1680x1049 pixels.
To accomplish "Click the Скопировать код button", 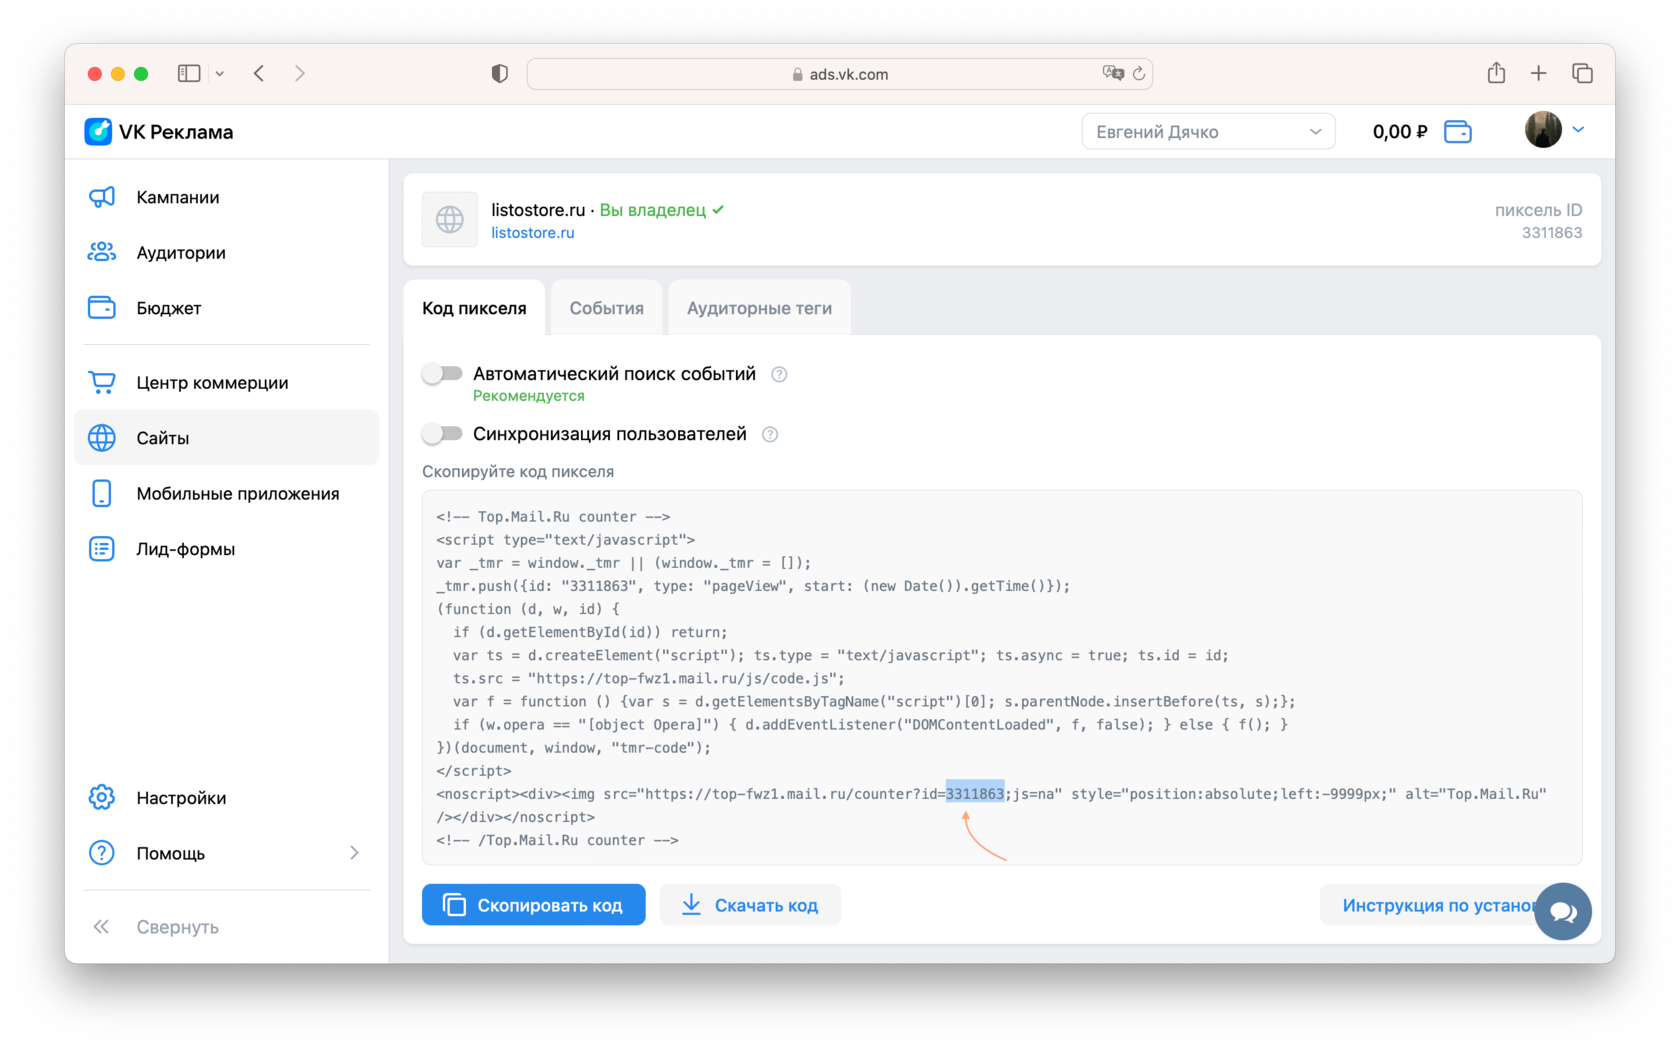I will coord(534,905).
